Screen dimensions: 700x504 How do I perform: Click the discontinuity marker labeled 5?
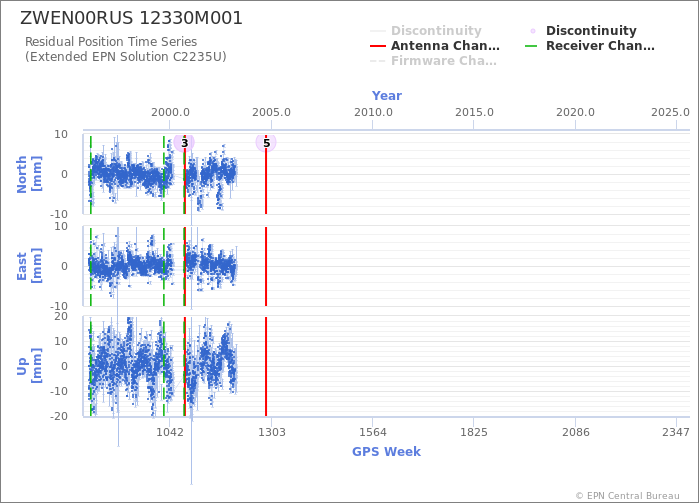266,143
